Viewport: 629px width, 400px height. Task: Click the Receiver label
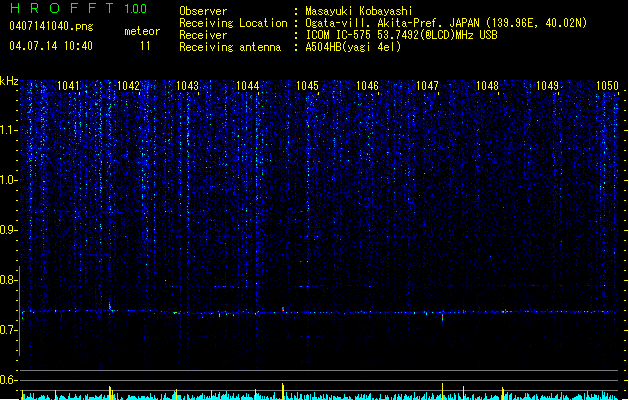(203, 35)
